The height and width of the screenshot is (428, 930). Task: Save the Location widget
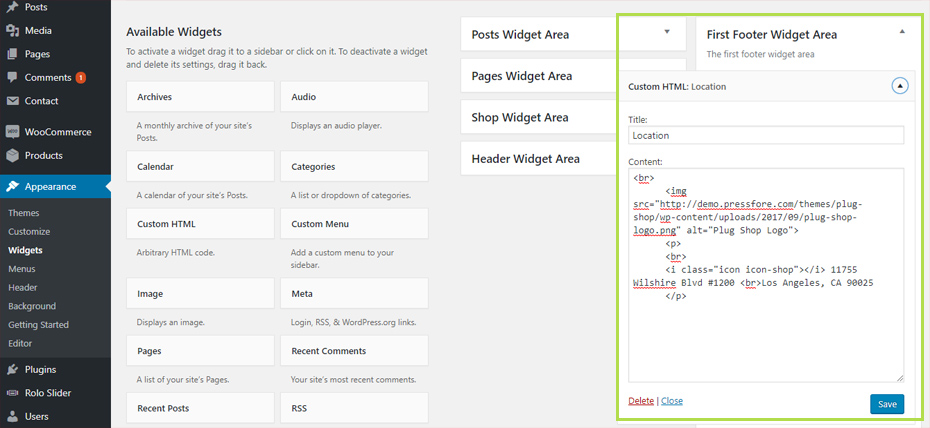click(x=887, y=404)
